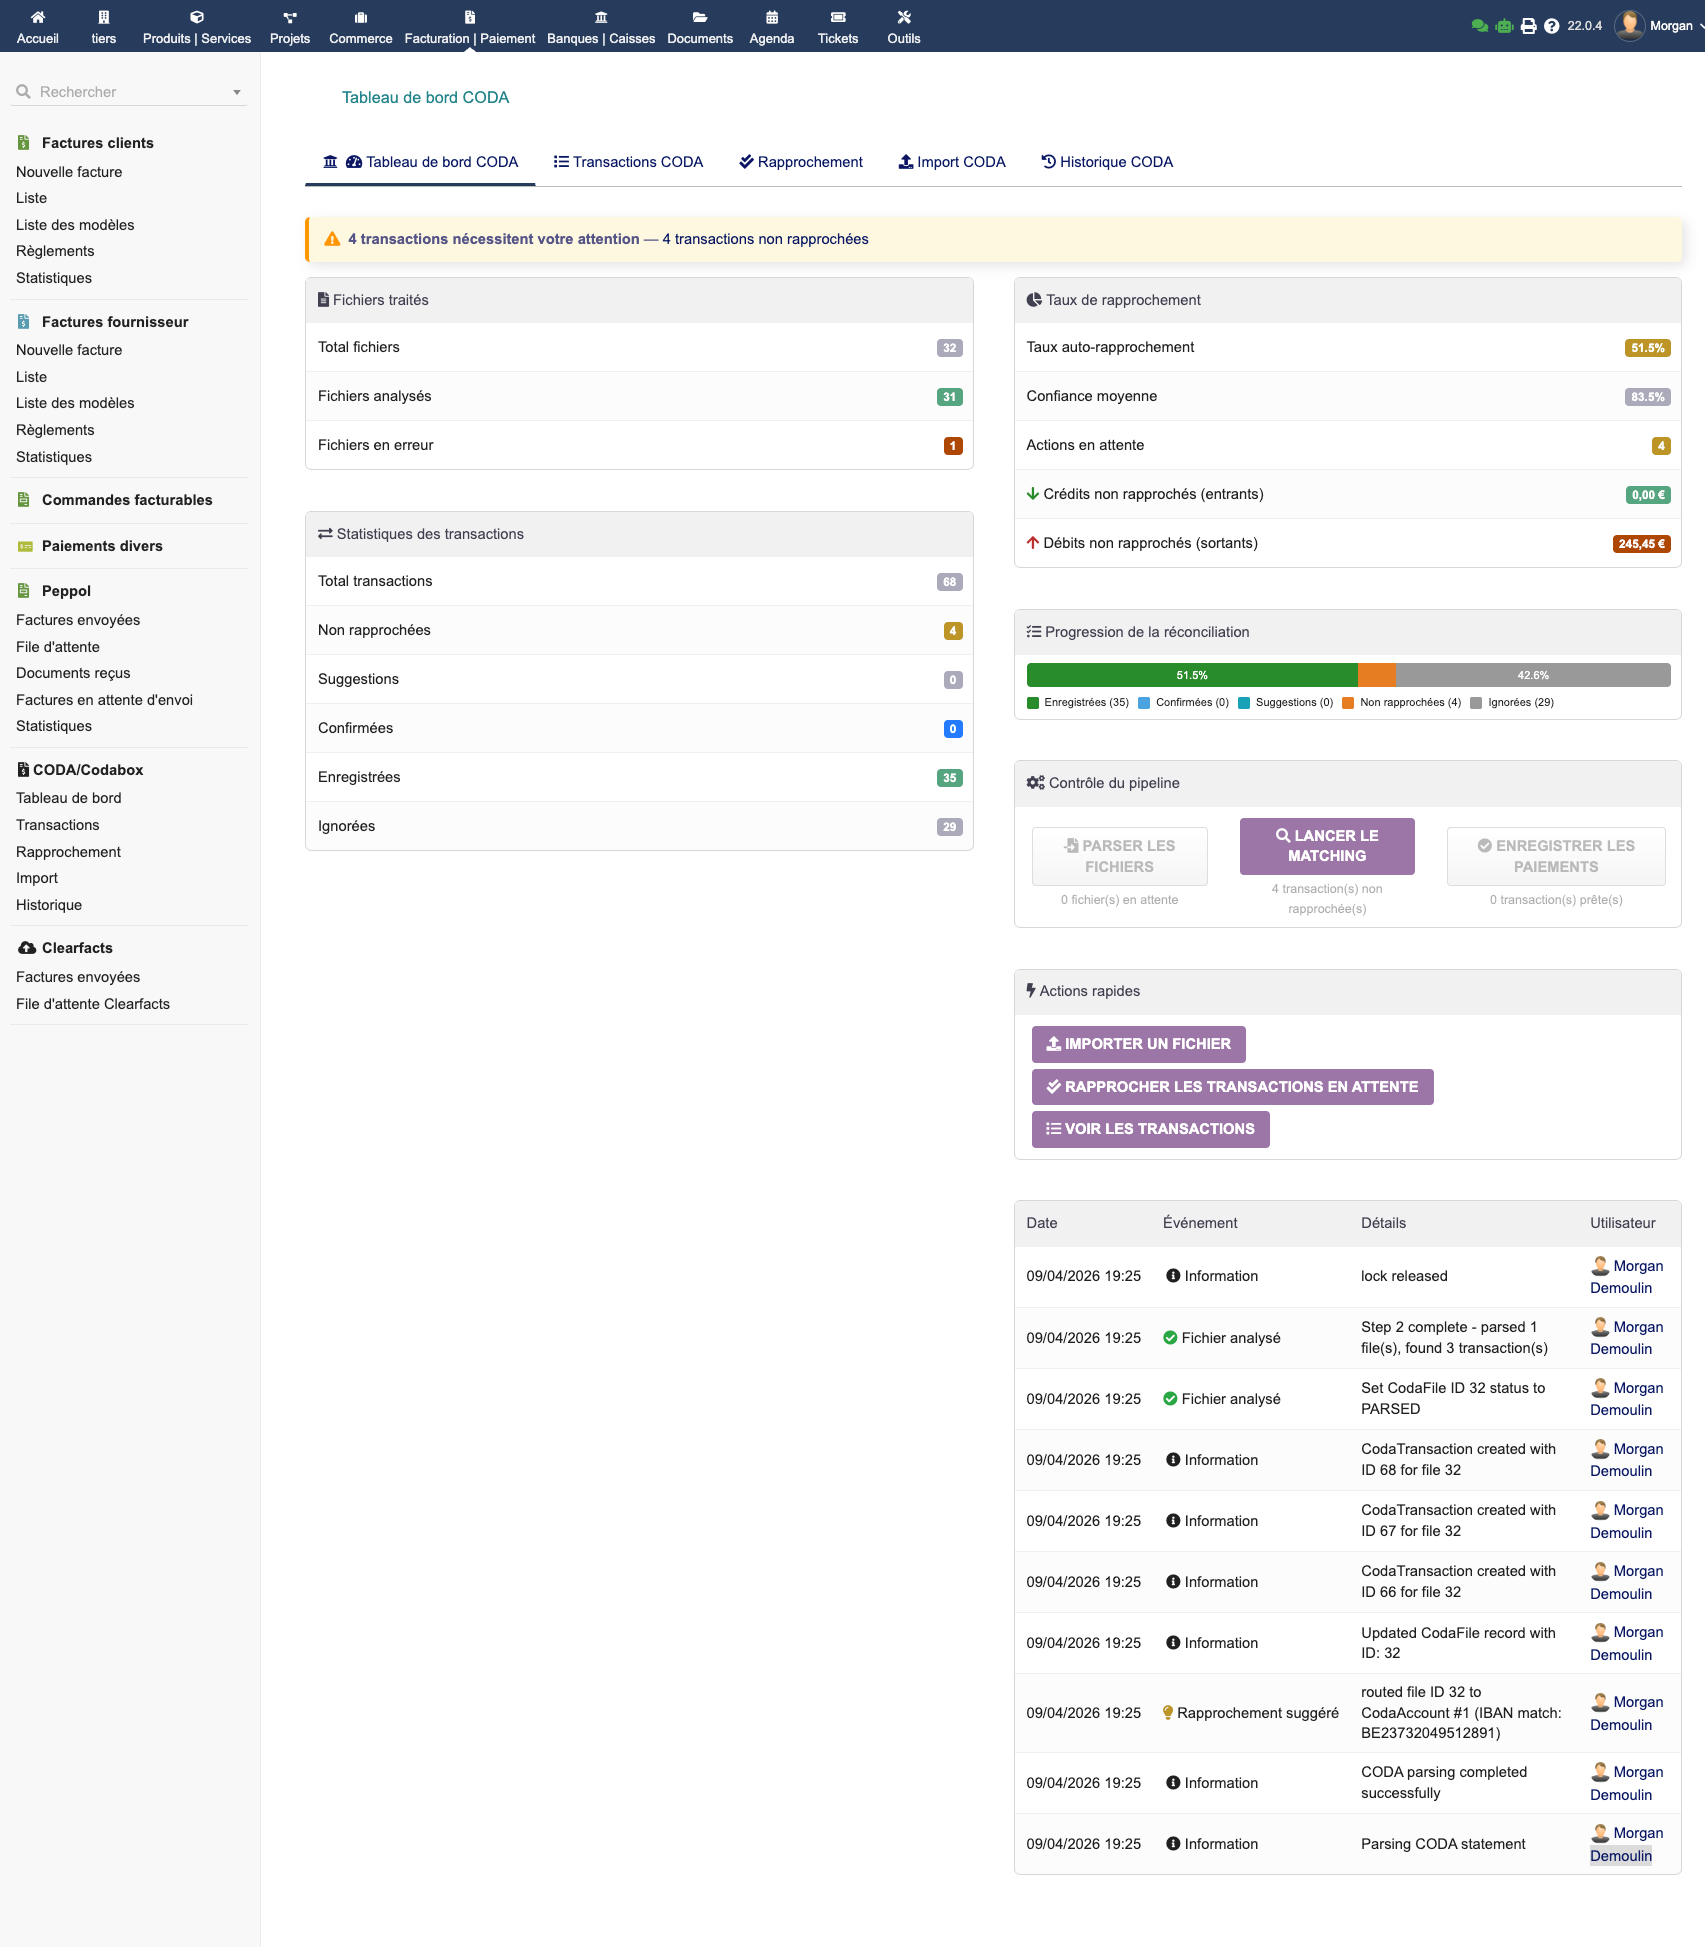Open the Outils tools icon
Screen dimensions: 1705x1947
tap(903, 17)
